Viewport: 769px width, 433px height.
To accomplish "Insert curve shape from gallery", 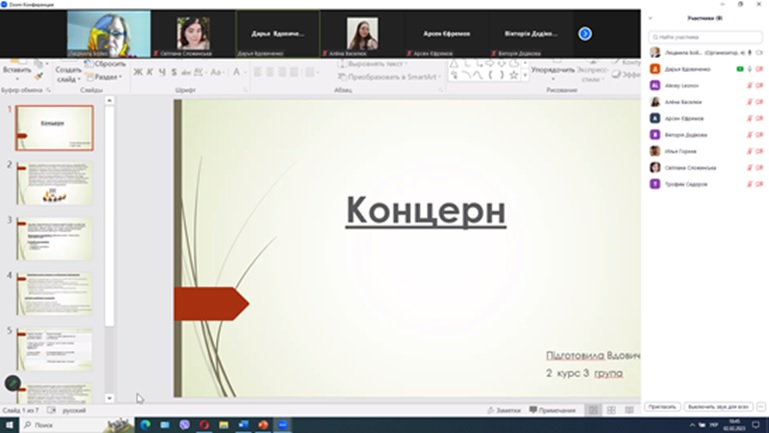I will tap(478, 75).
